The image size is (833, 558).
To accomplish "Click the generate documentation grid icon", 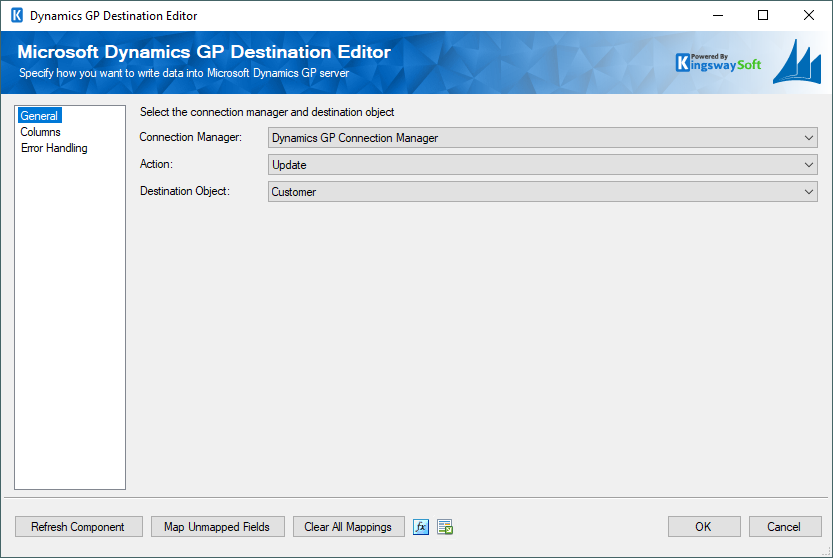I will pos(445,527).
